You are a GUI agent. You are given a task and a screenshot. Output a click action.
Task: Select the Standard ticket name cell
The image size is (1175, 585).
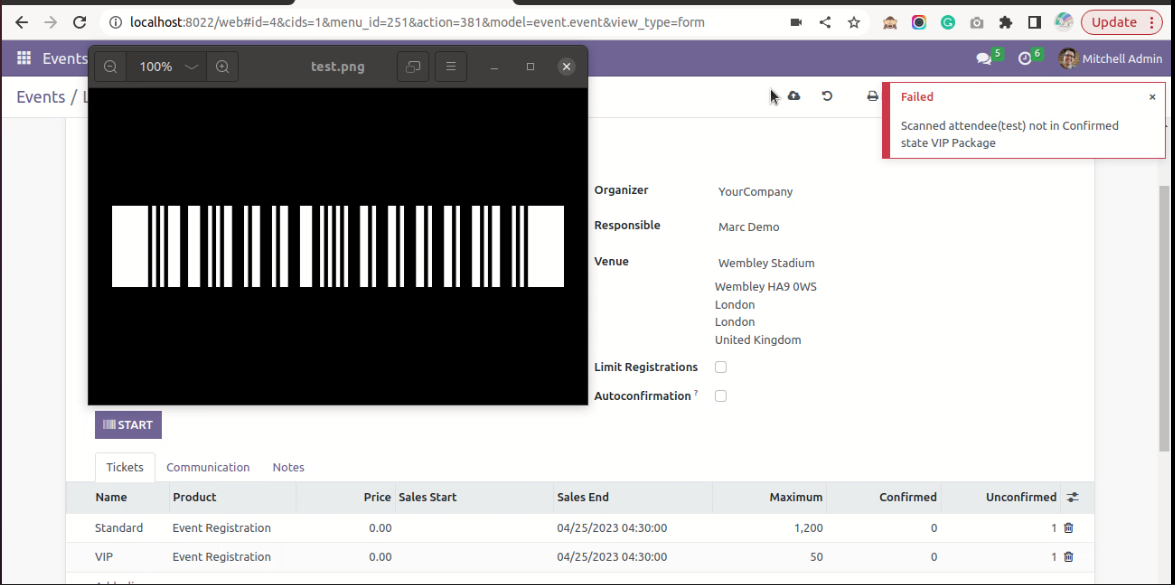[118, 528]
